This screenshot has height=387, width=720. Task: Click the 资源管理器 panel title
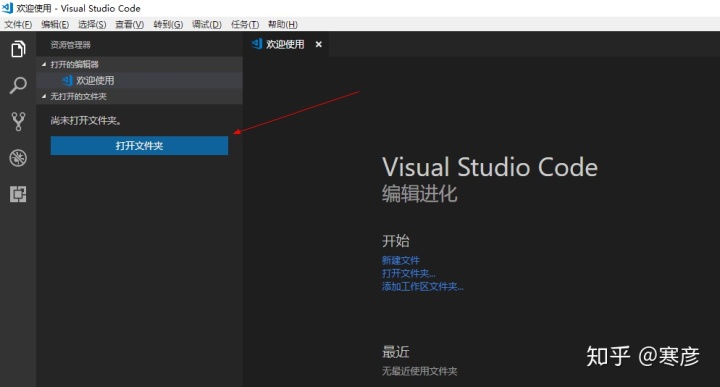[71, 45]
